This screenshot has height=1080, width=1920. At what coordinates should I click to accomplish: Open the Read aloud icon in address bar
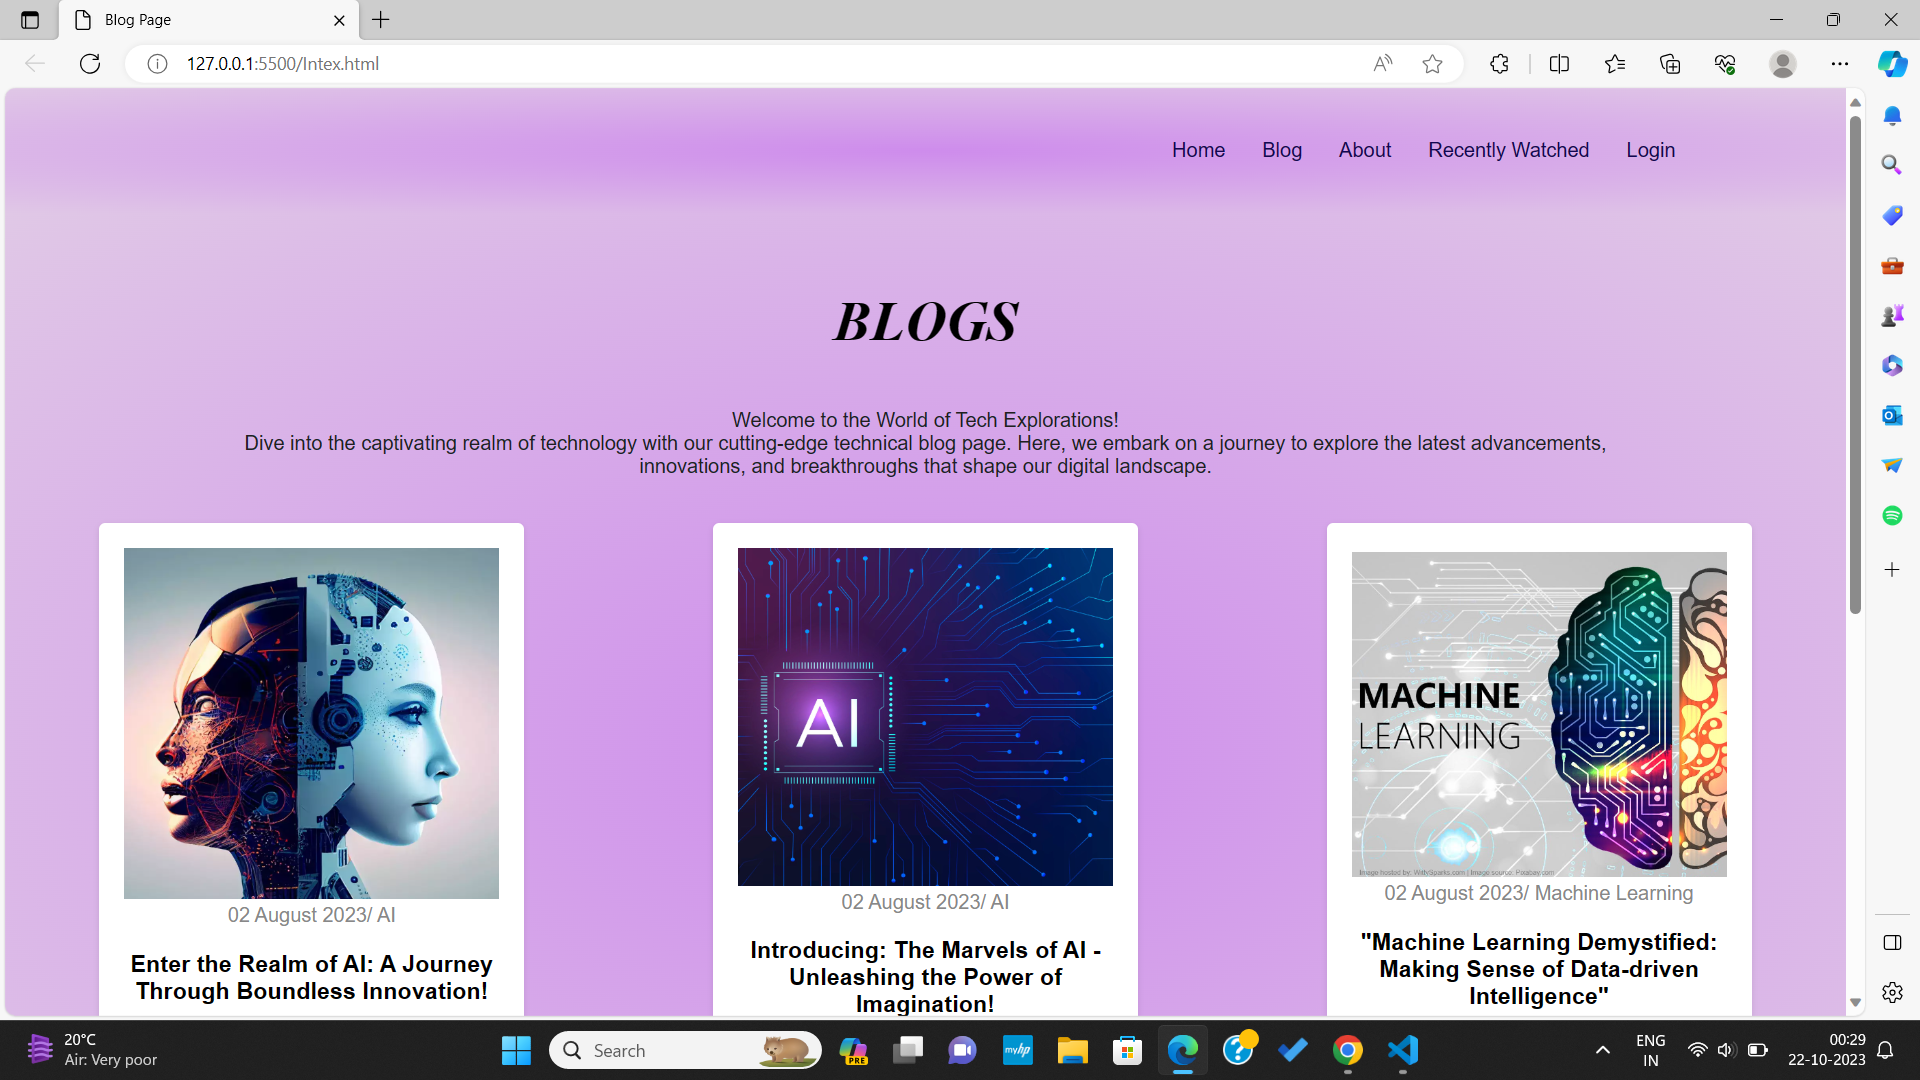(x=1382, y=64)
